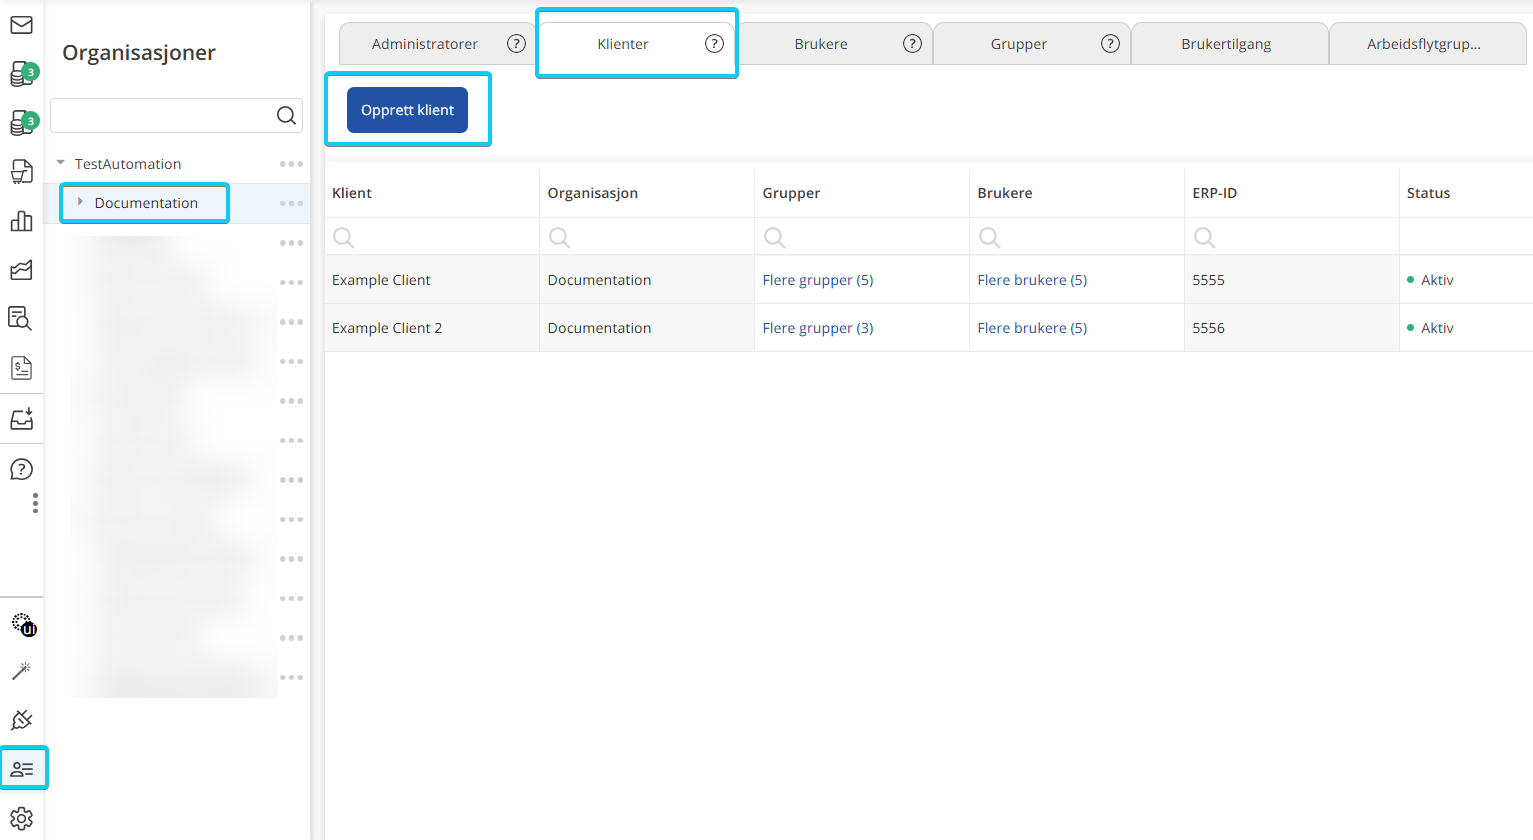Image resolution: width=1533 pixels, height=840 pixels.
Task: Collapse the TestAutomation tree node
Action: tap(60, 163)
